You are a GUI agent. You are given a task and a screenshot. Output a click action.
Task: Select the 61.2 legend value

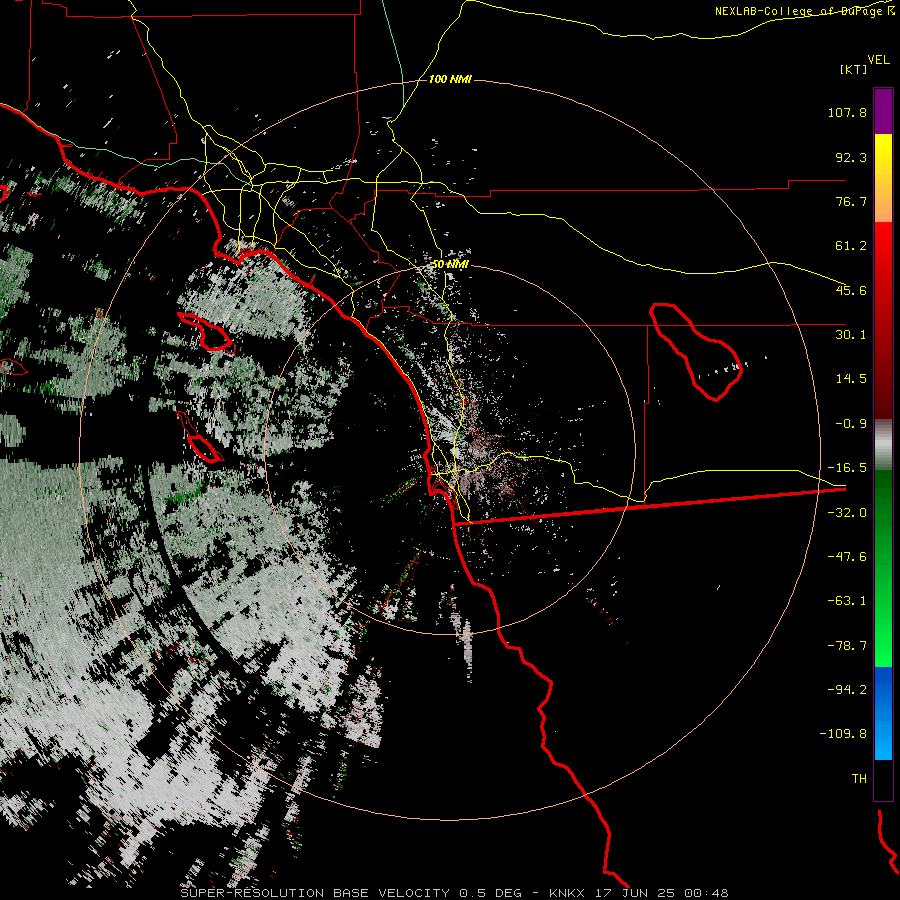coord(851,246)
